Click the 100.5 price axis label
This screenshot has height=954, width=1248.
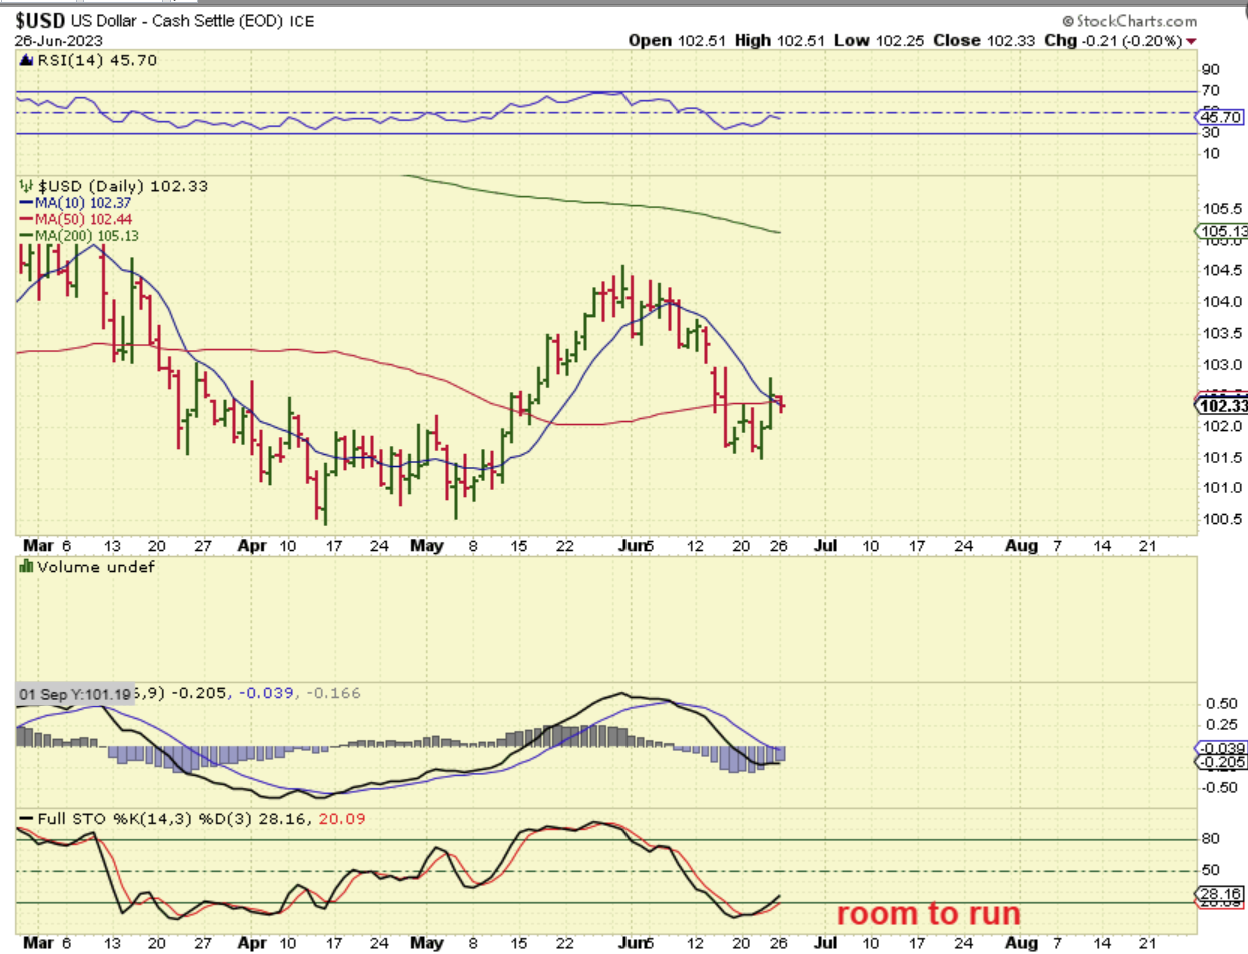tap(1223, 519)
